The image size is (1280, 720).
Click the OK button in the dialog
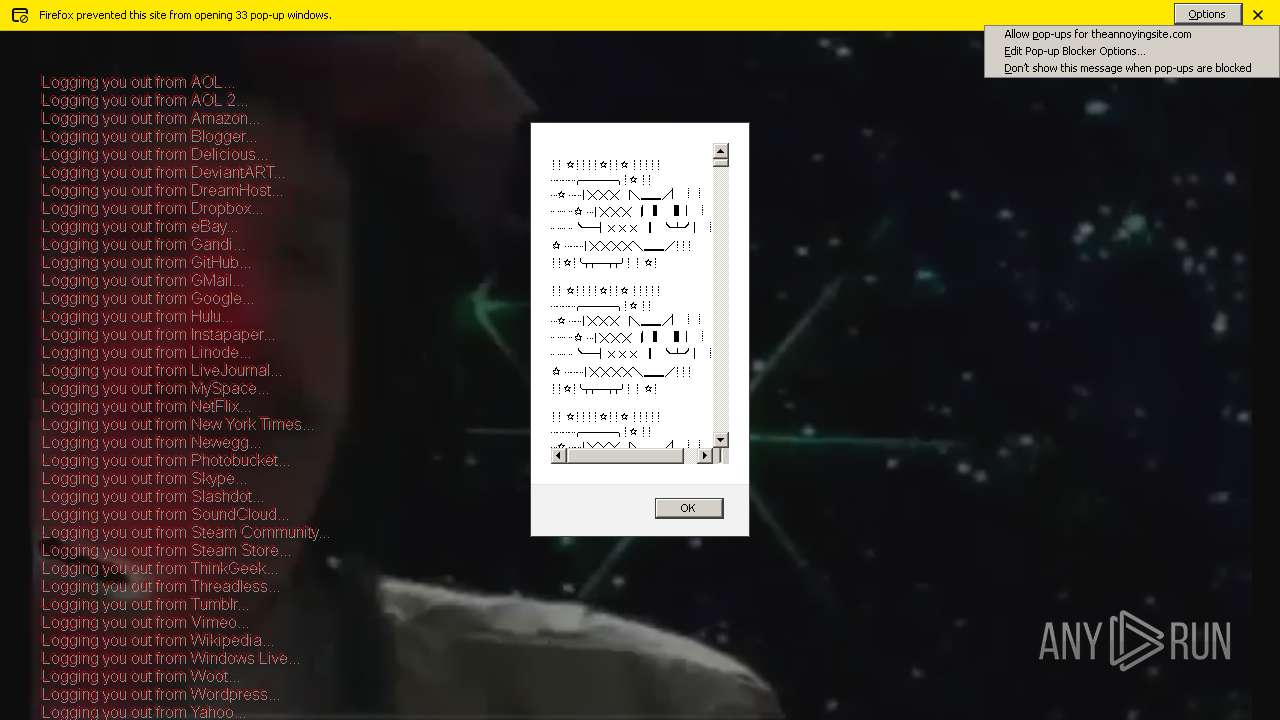point(688,508)
